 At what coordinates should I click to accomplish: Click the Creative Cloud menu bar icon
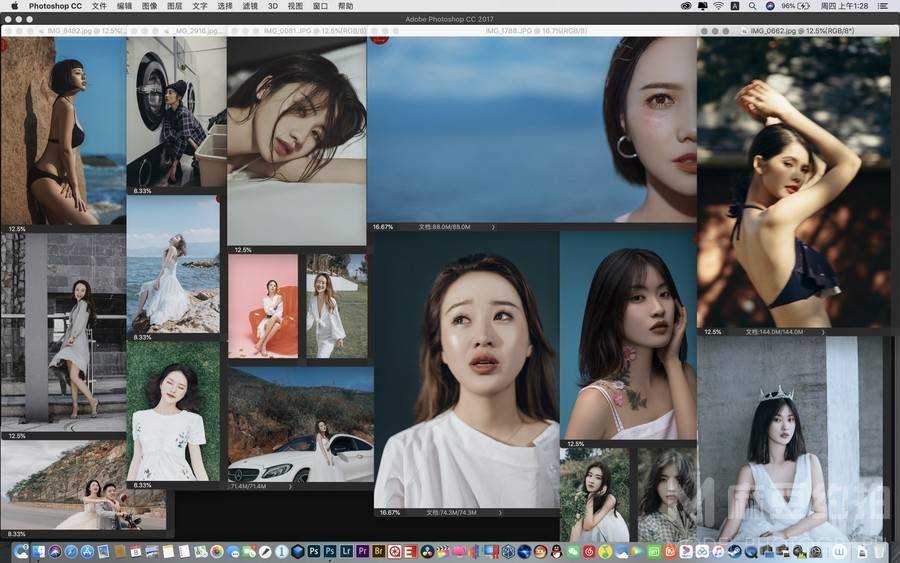686,6
